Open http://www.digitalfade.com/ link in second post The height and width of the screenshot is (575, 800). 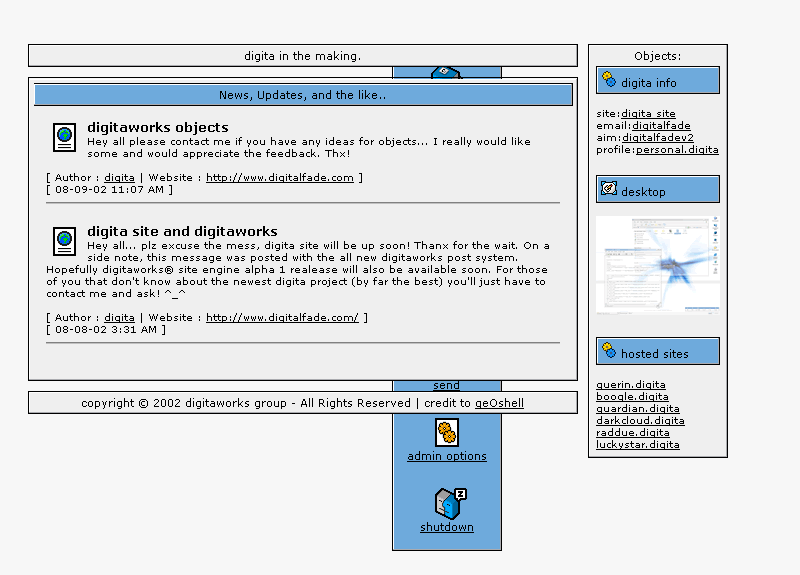(x=282, y=317)
